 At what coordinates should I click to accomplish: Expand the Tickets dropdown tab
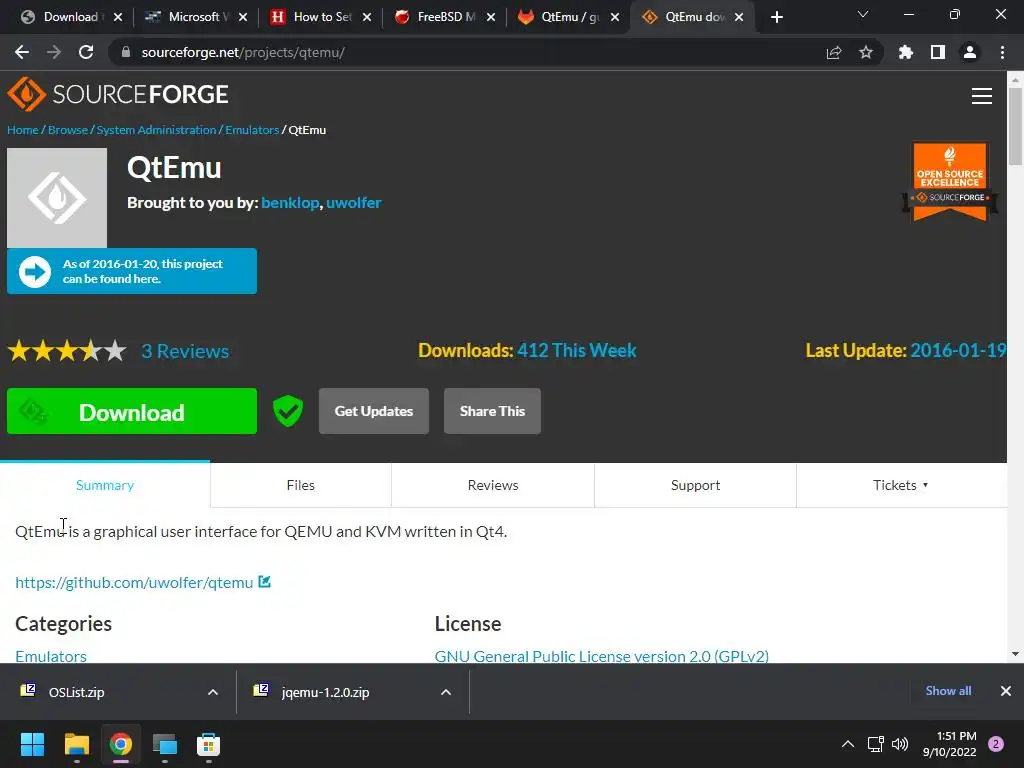pyautogui.click(x=901, y=485)
